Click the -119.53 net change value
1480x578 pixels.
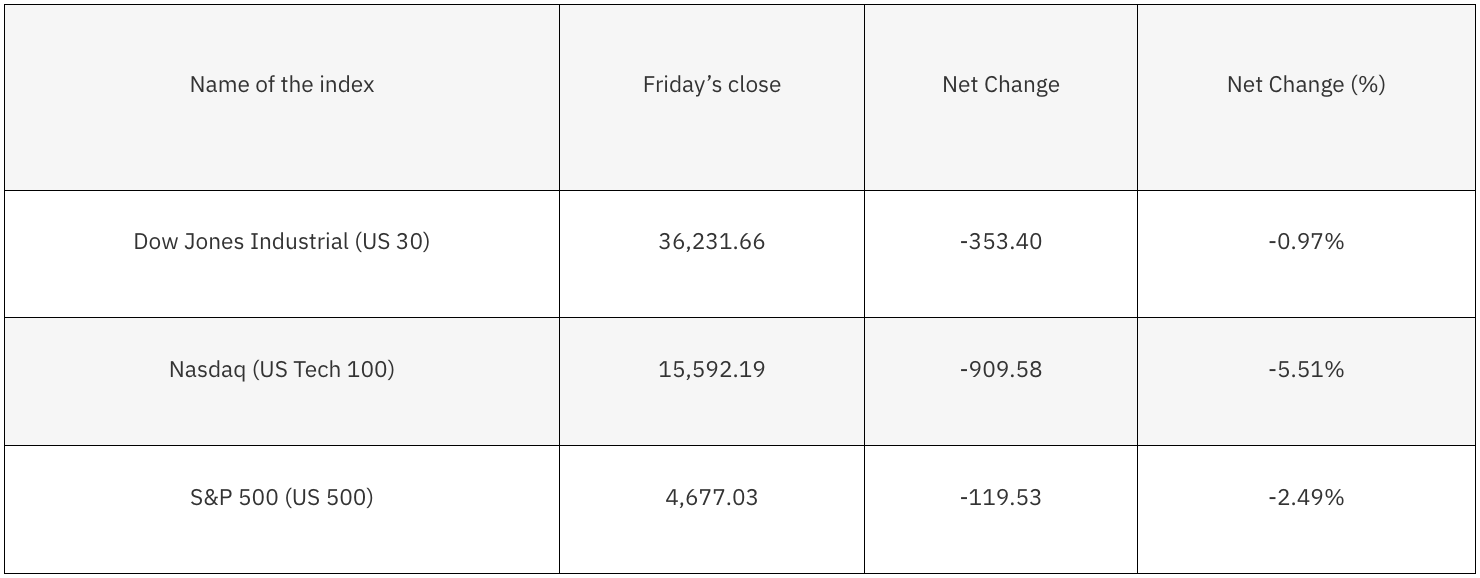pyautogui.click(x=1000, y=498)
